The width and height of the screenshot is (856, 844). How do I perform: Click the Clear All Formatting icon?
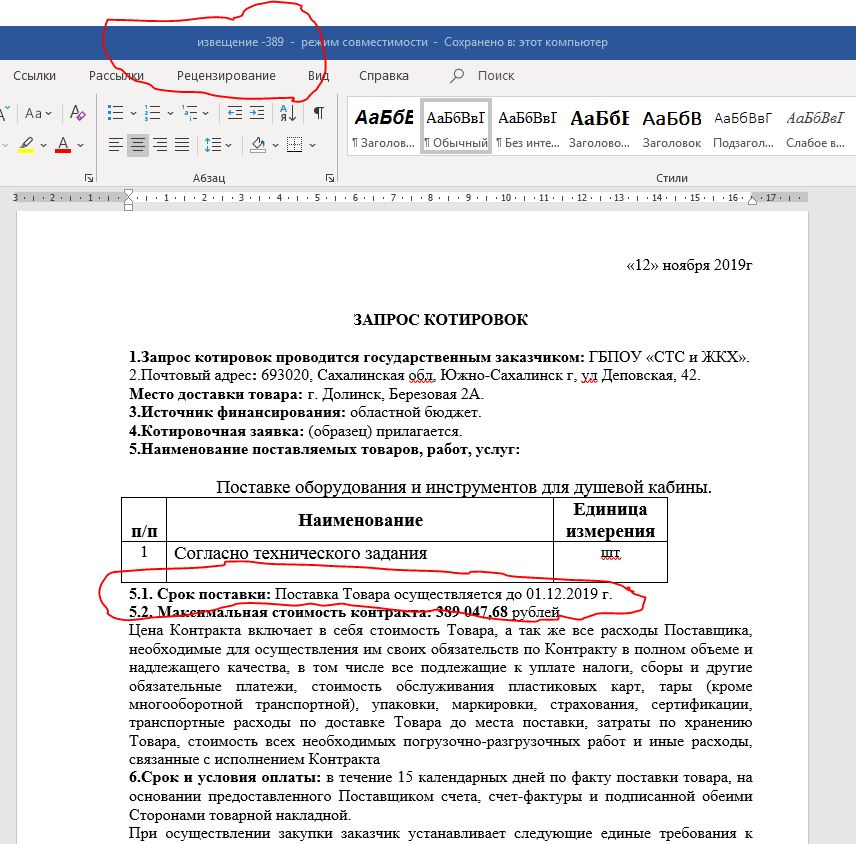coord(78,113)
